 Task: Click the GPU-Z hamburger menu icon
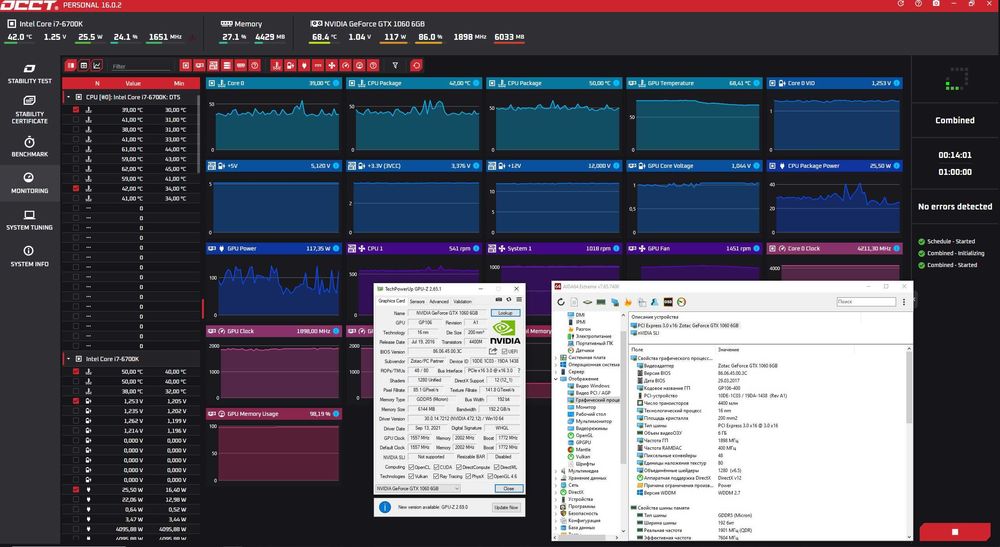point(519,300)
